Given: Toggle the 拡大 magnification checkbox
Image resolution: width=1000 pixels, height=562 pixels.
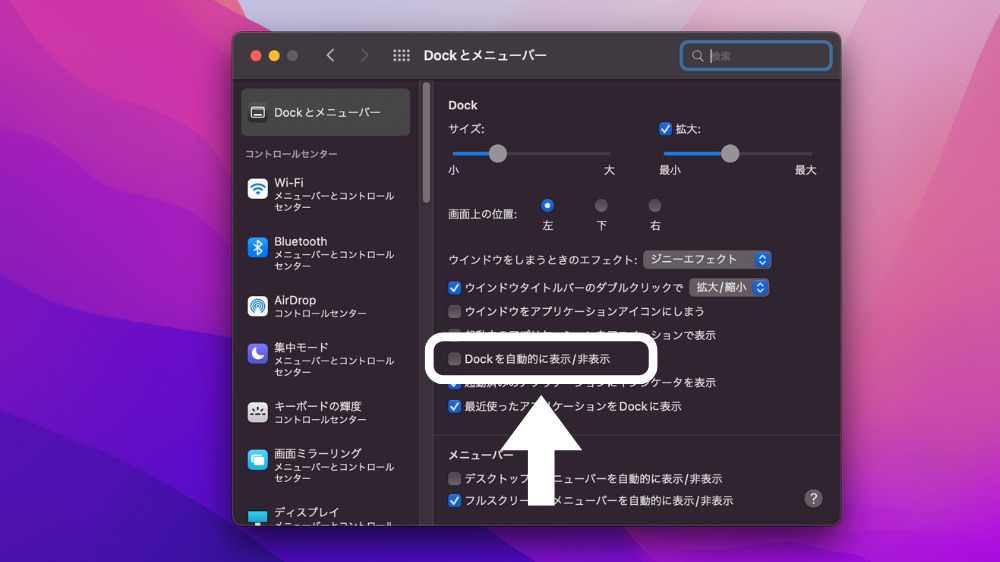Looking at the screenshot, I should coord(665,129).
